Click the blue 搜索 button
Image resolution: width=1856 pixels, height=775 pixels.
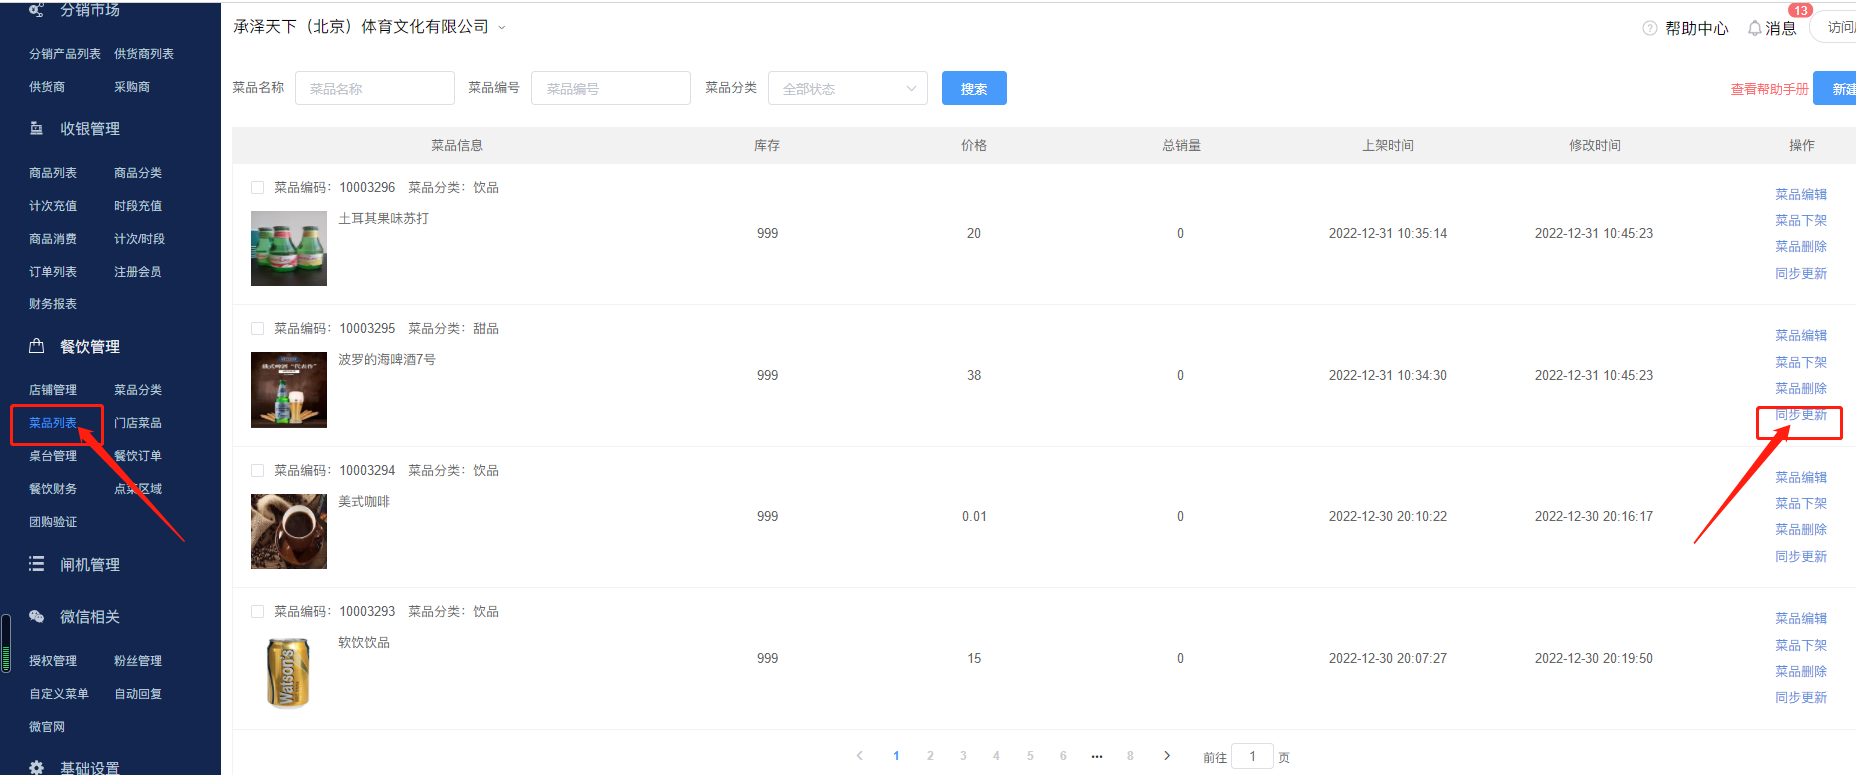[973, 89]
